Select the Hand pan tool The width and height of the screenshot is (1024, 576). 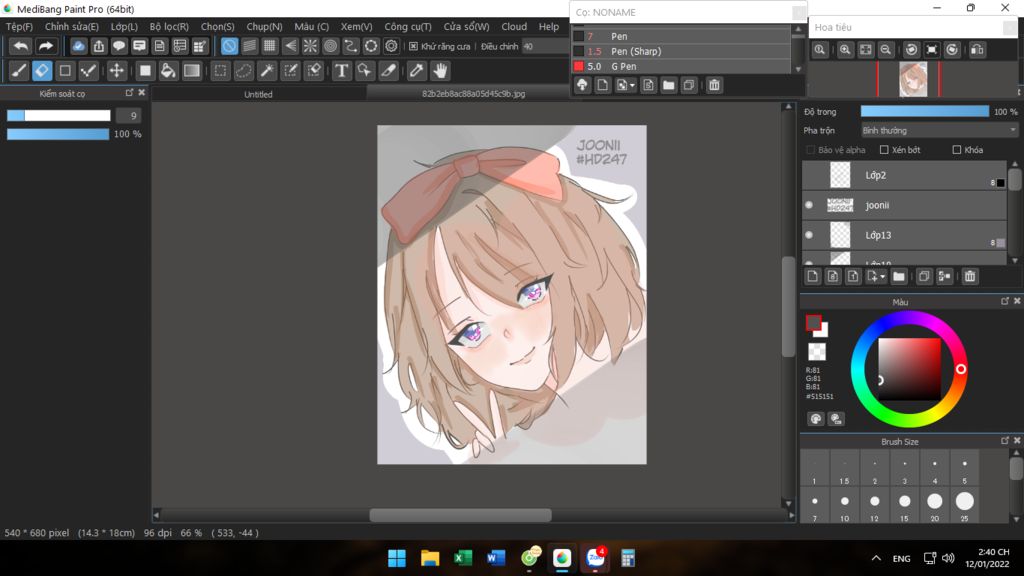440,71
